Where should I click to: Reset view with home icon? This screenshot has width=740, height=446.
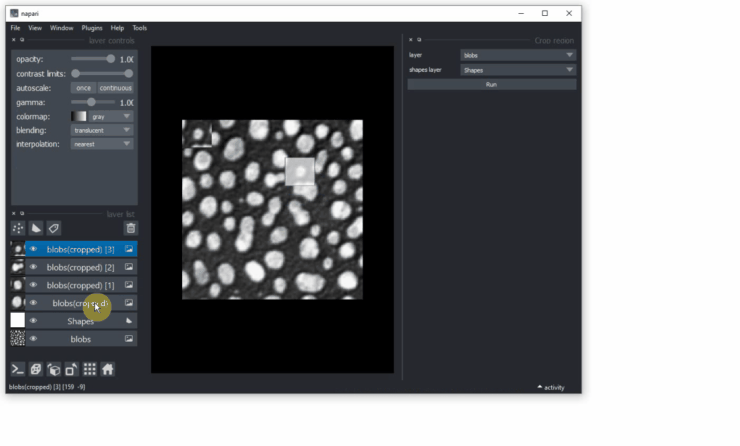click(x=108, y=369)
